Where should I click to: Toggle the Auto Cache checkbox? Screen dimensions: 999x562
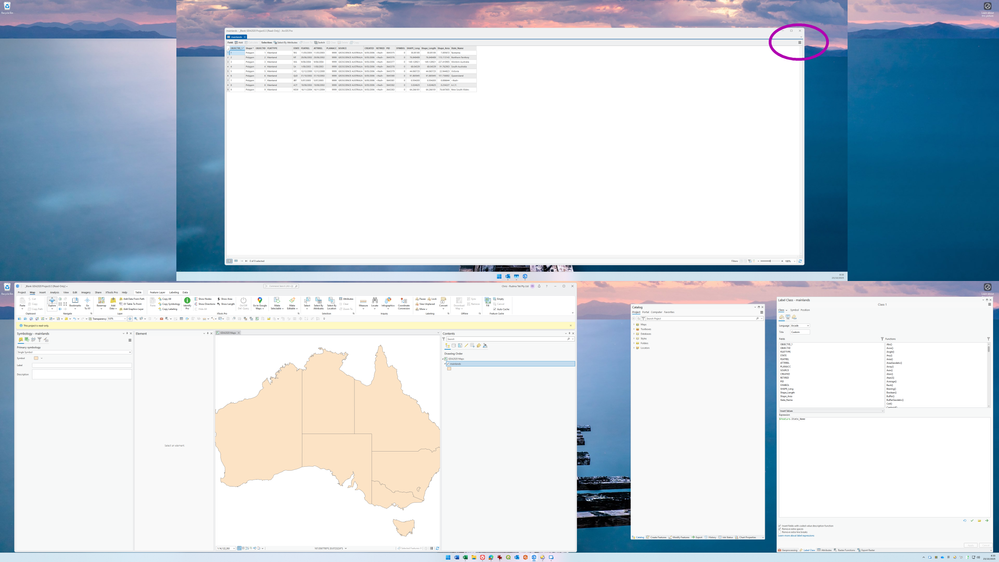(x=494, y=309)
